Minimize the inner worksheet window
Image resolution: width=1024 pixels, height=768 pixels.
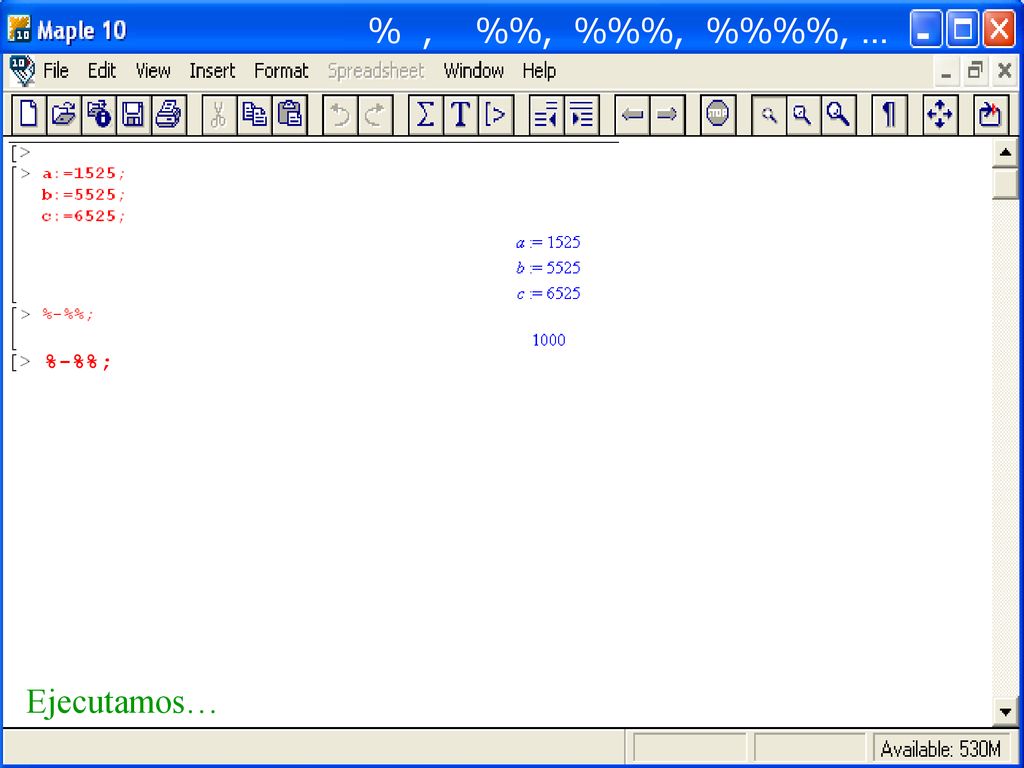[946, 71]
